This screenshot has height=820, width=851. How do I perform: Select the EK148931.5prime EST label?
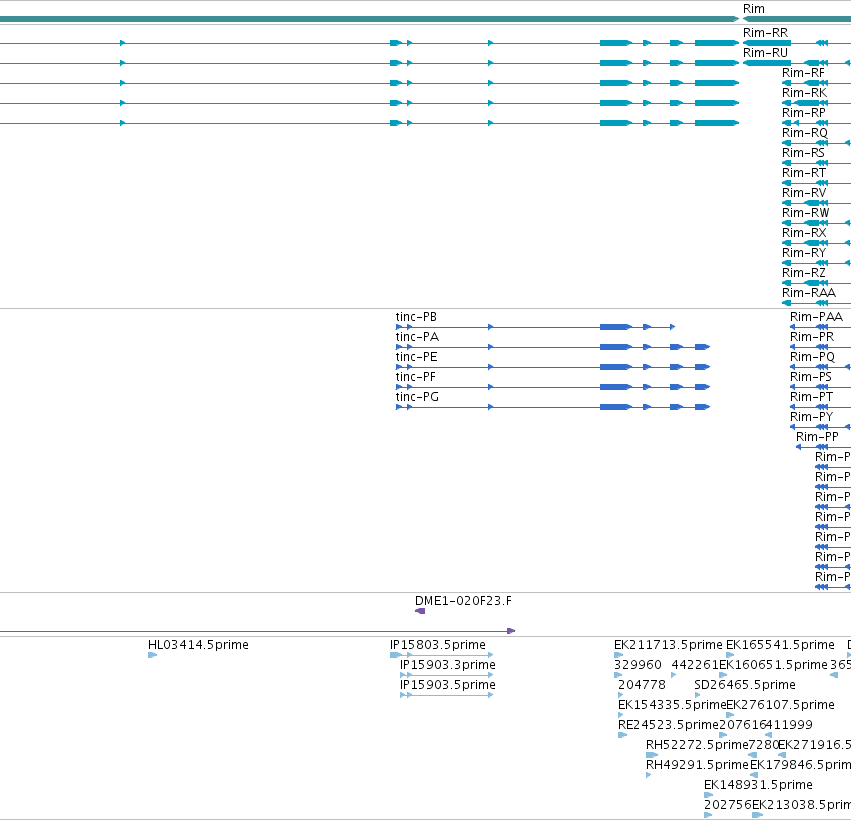(x=758, y=785)
